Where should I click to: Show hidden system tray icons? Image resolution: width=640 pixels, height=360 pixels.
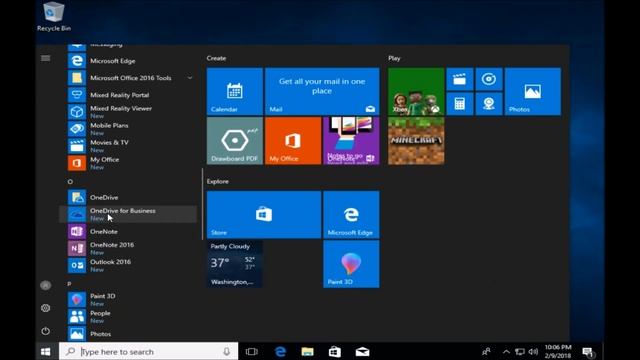pyautogui.click(x=506, y=351)
